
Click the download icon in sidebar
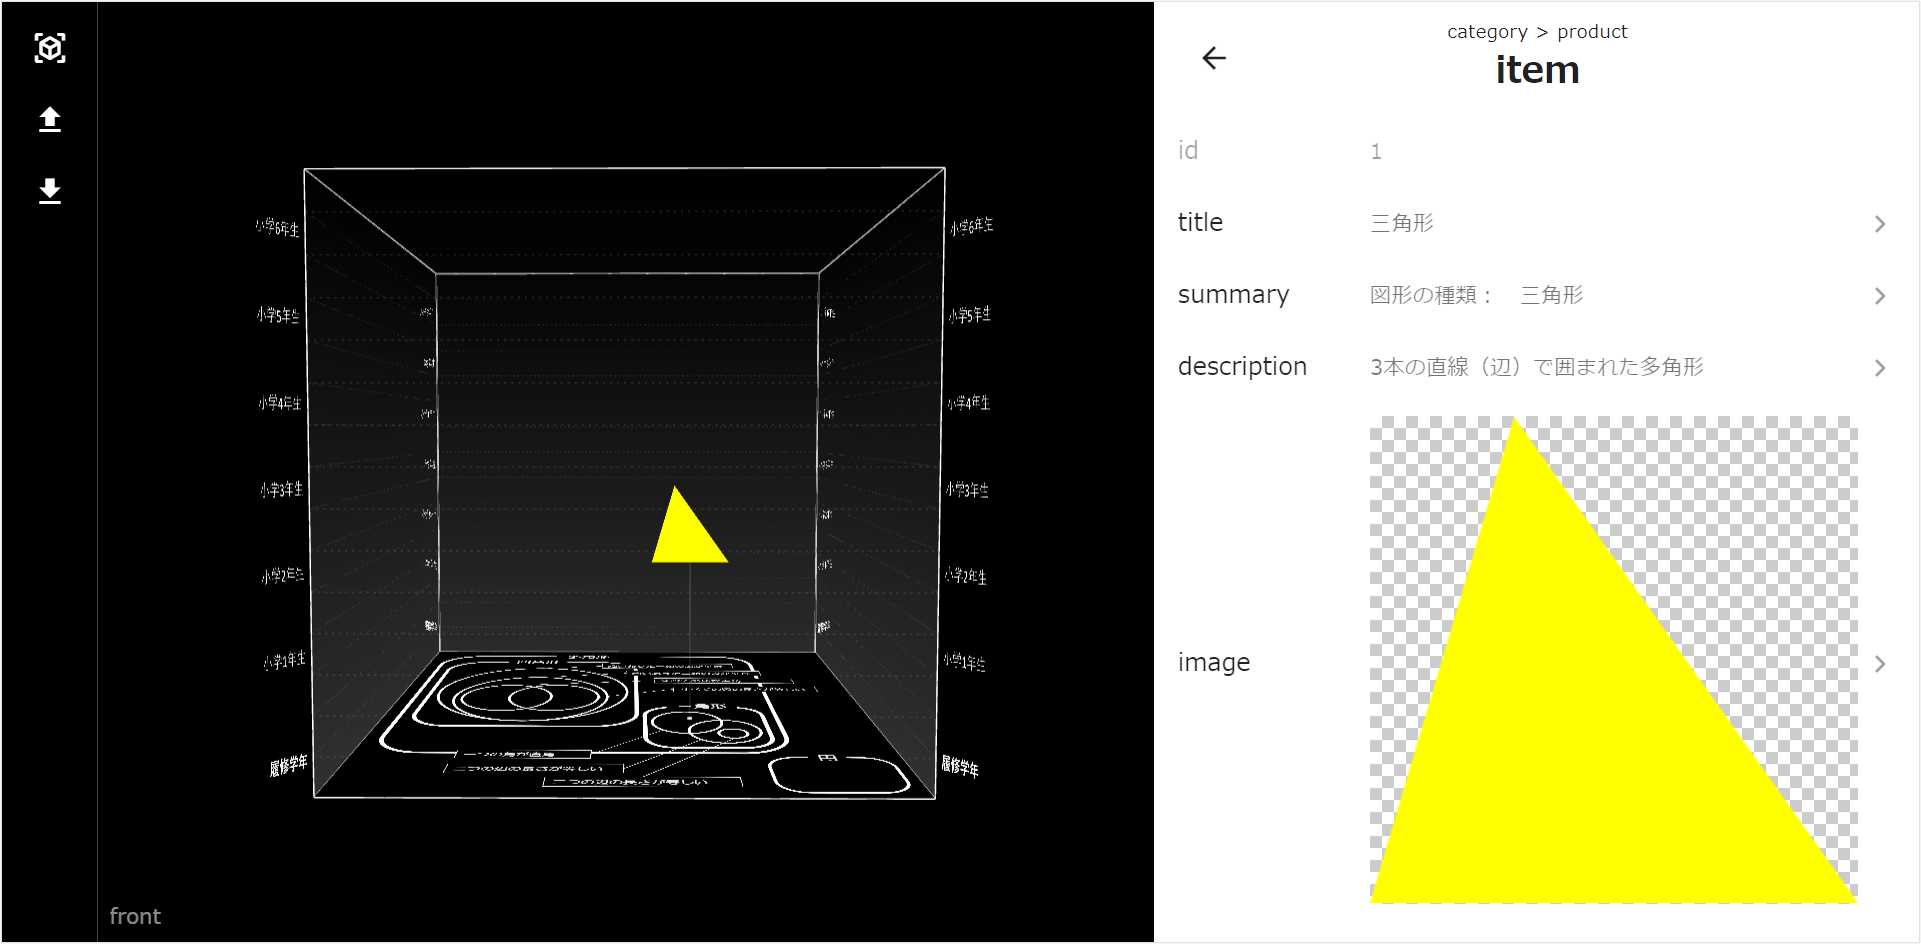coord(50,191)
